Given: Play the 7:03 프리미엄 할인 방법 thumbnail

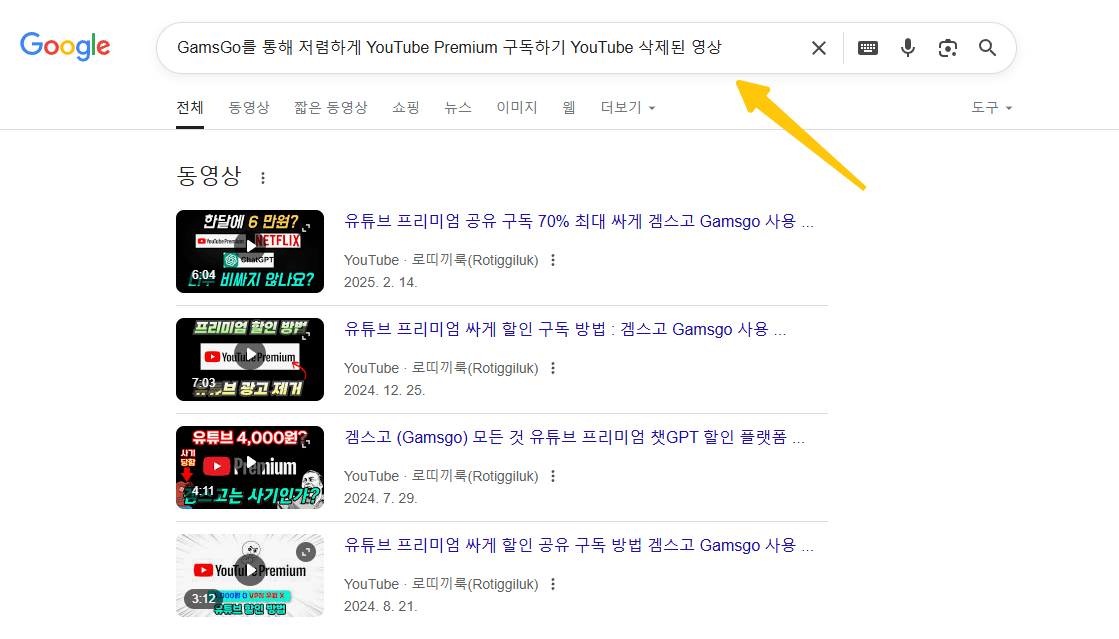Looking at the screenshot, I should tap(250, 359).
